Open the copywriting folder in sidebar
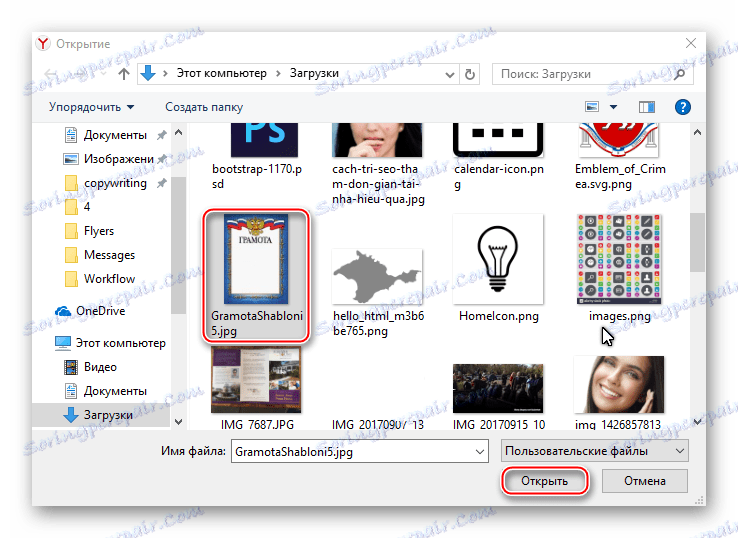This screenshot has height=538, width=738. [115, 183]
